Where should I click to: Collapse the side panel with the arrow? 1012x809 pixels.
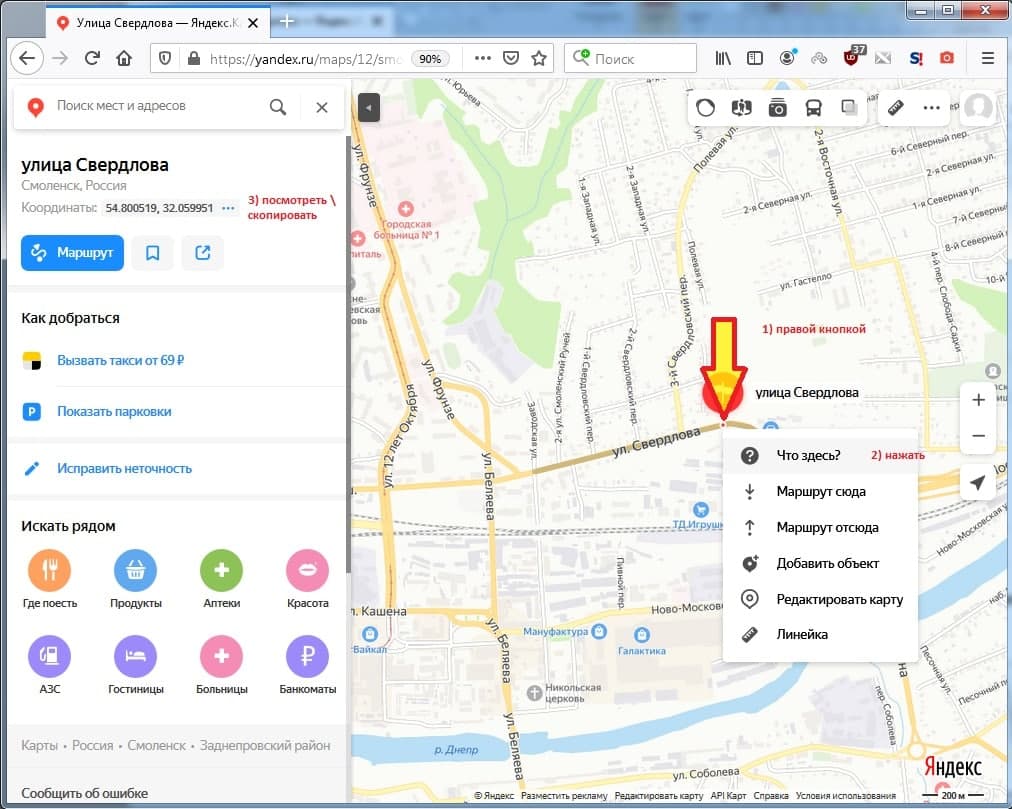369,108
